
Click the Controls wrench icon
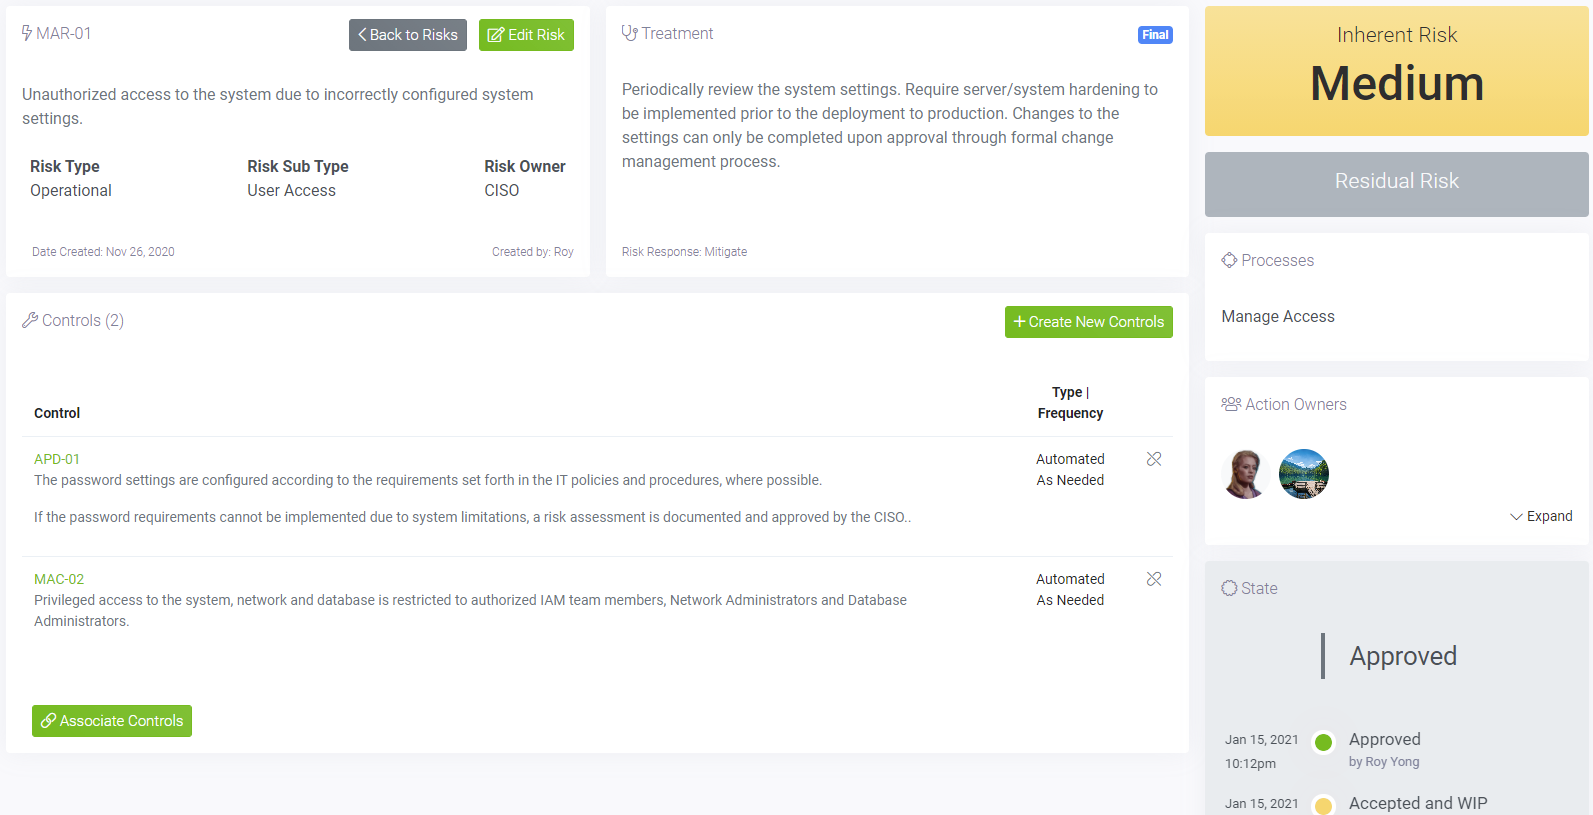[x=30, y=320]
